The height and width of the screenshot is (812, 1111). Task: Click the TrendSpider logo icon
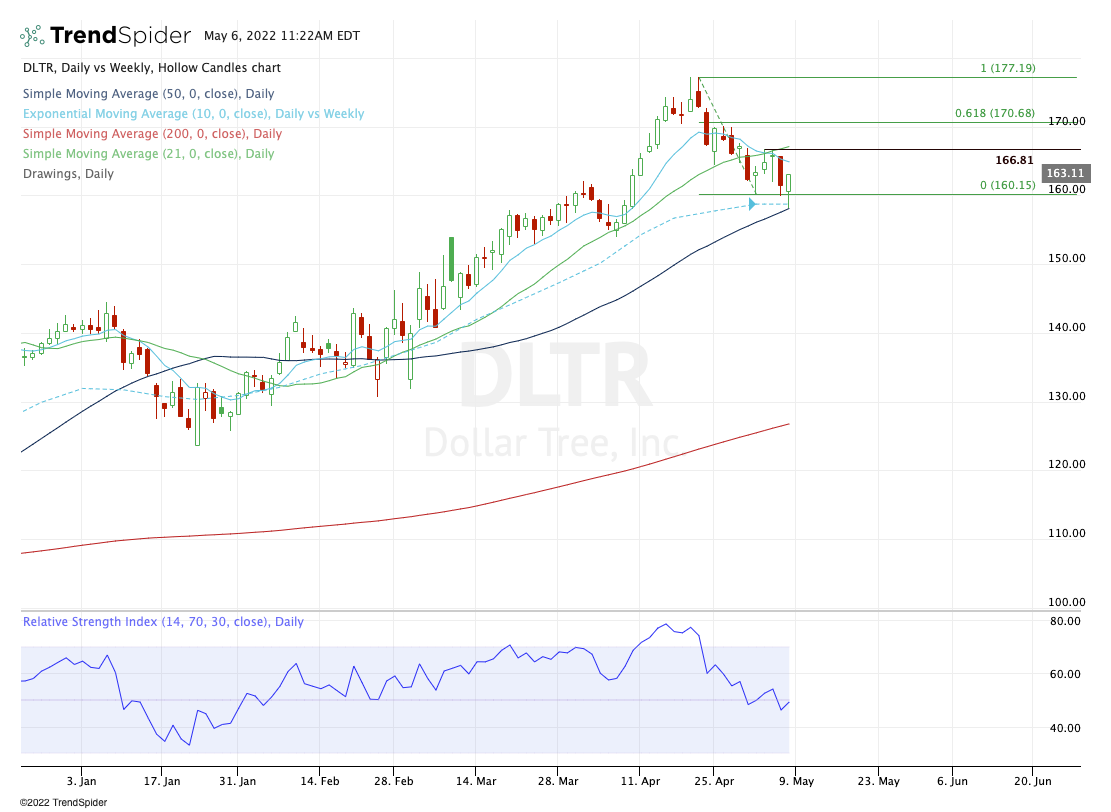pyautogui.click(x=32, y=35)
